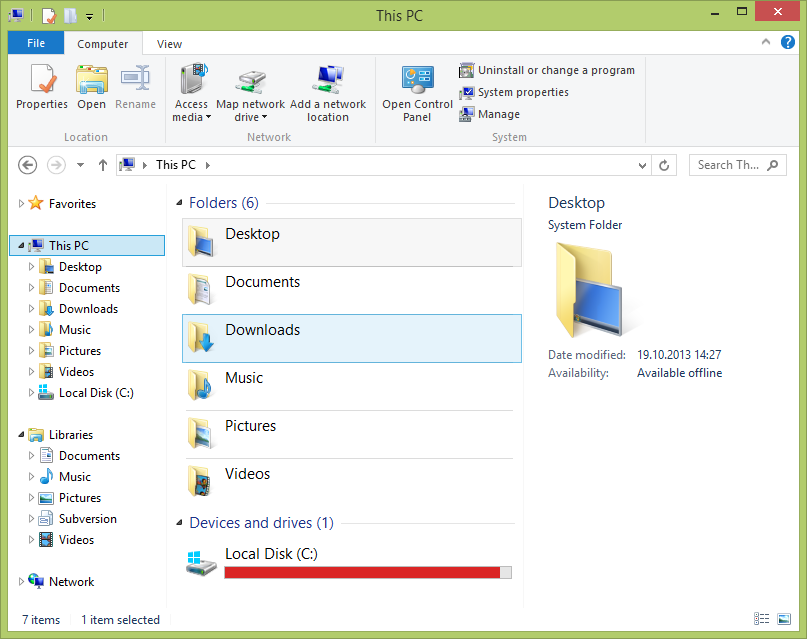Select the Pictures folder in the main list
Viewport: 807px width, 639px height.
pyautogui.click(x=352, y=434)
